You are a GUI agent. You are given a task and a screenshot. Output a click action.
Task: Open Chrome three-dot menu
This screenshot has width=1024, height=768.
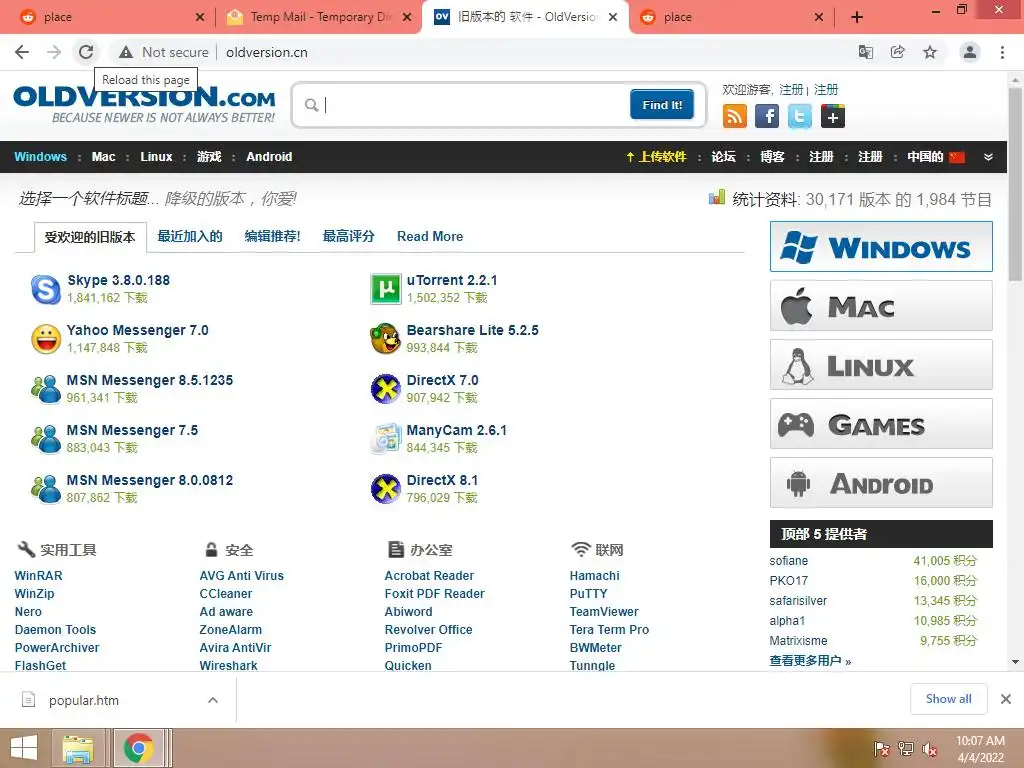pyautogui.click(x=1002, y=52)
